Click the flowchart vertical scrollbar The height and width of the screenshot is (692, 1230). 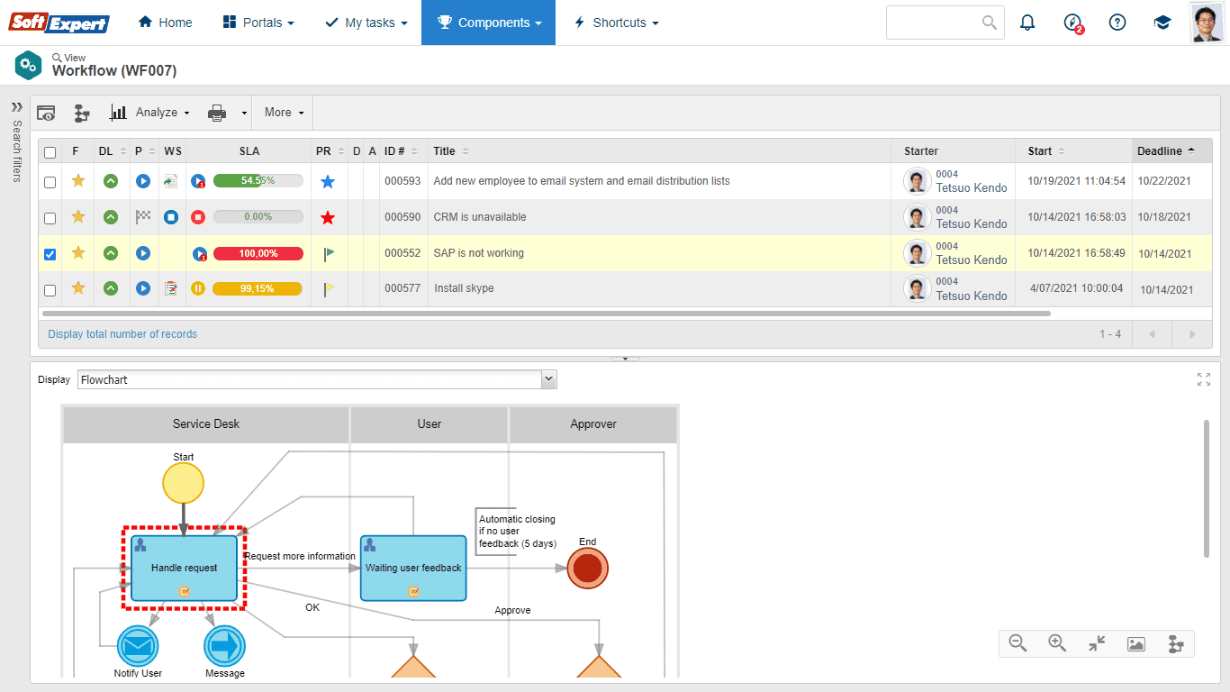[1207, 490]
